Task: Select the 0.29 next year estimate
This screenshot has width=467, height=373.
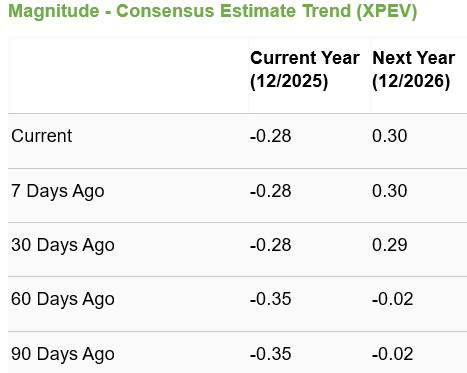Action: point(390,245)
